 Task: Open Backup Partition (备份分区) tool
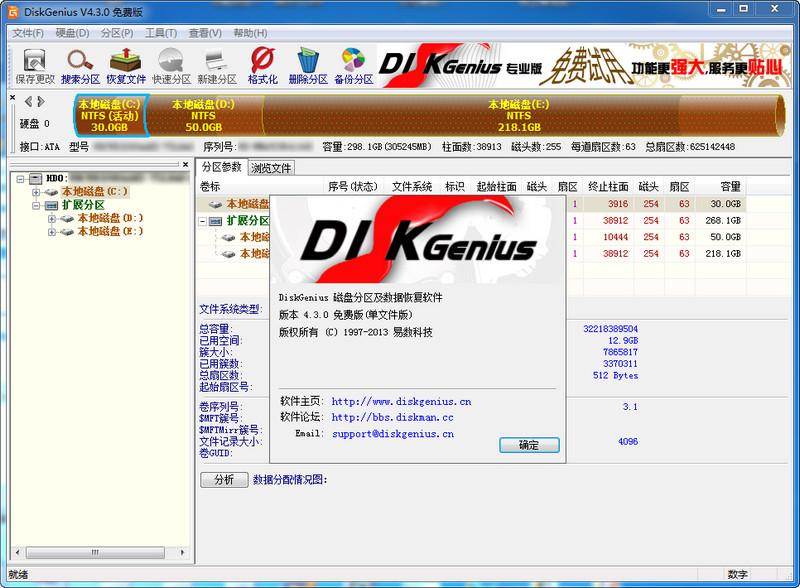pos(354,66)
